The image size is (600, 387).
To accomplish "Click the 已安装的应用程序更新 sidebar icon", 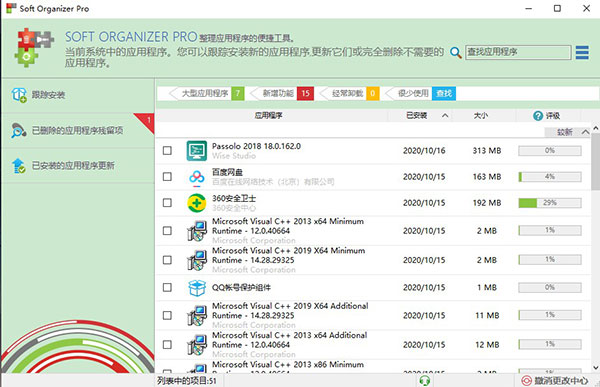I will coord(18,166).
